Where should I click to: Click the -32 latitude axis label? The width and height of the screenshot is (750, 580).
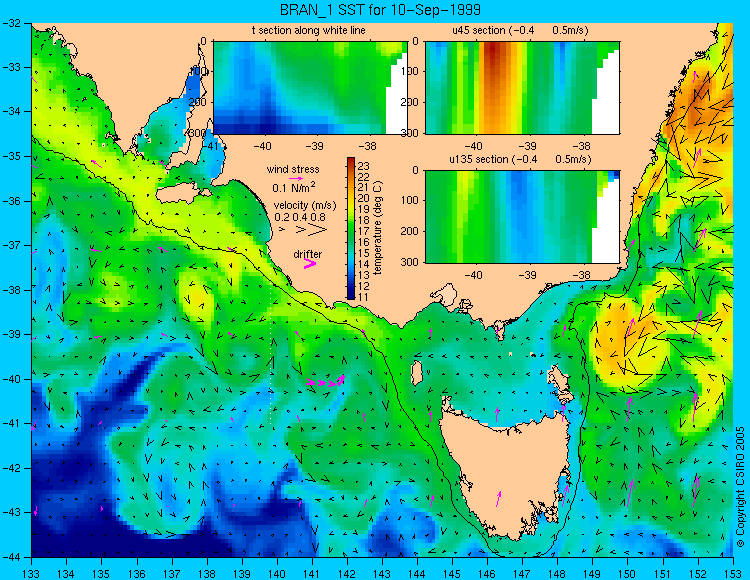pos(13,22)
